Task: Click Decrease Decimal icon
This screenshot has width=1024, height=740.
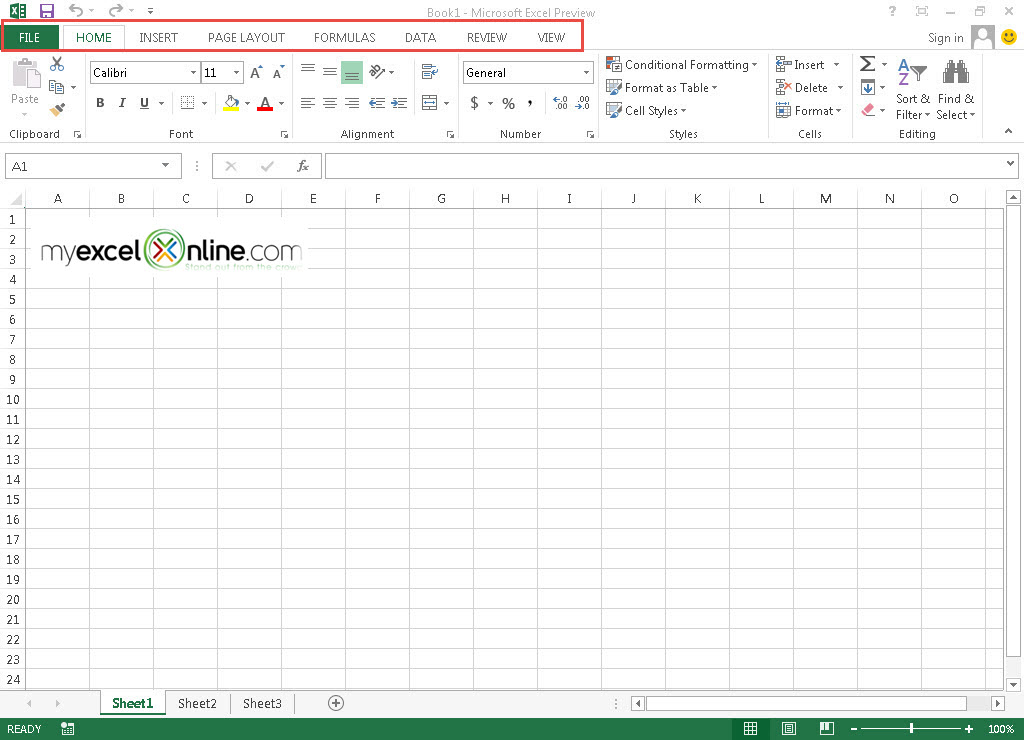Action: click(x=583, y=103)
